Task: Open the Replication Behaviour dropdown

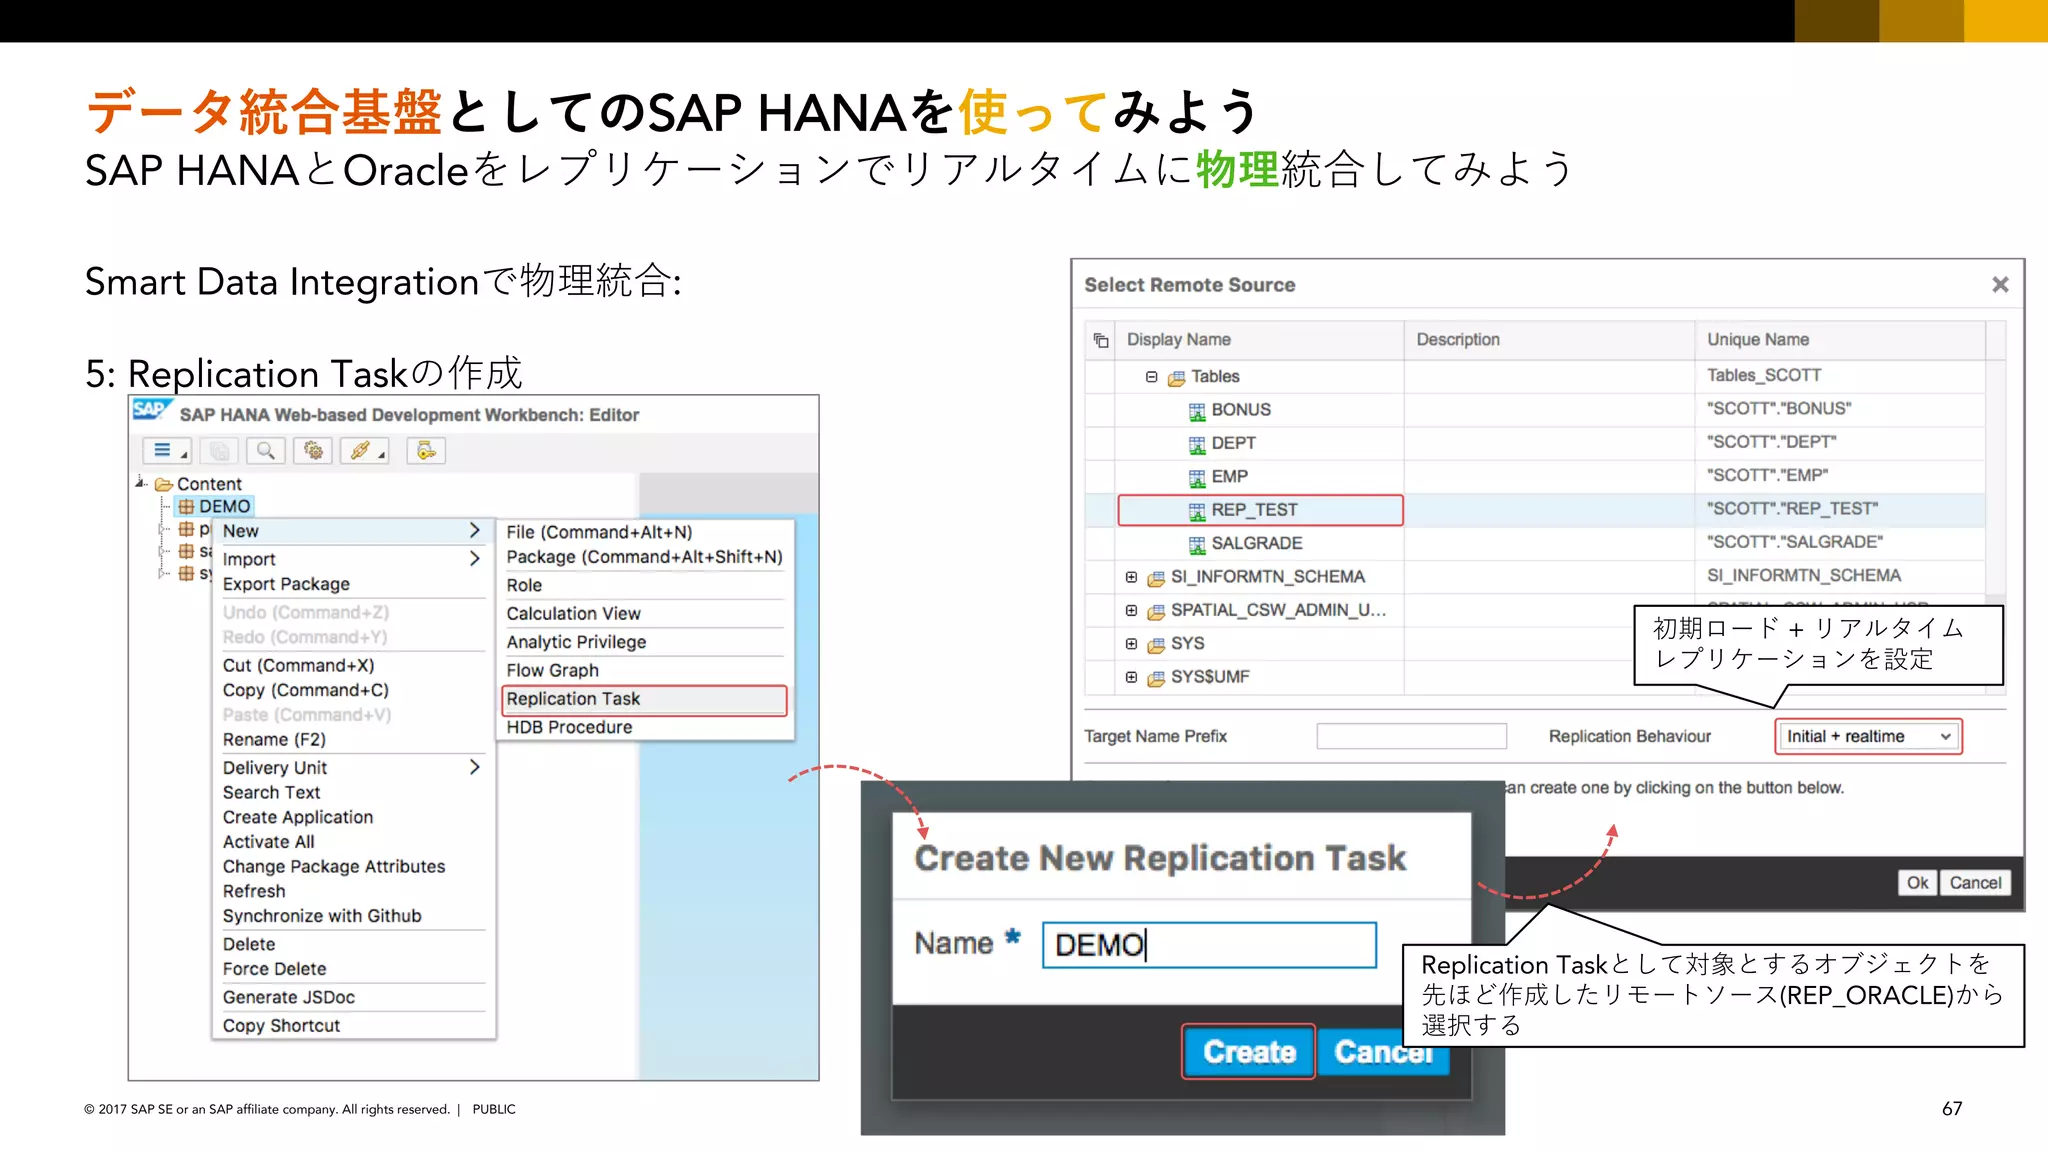Action: tap(1868, 736)
